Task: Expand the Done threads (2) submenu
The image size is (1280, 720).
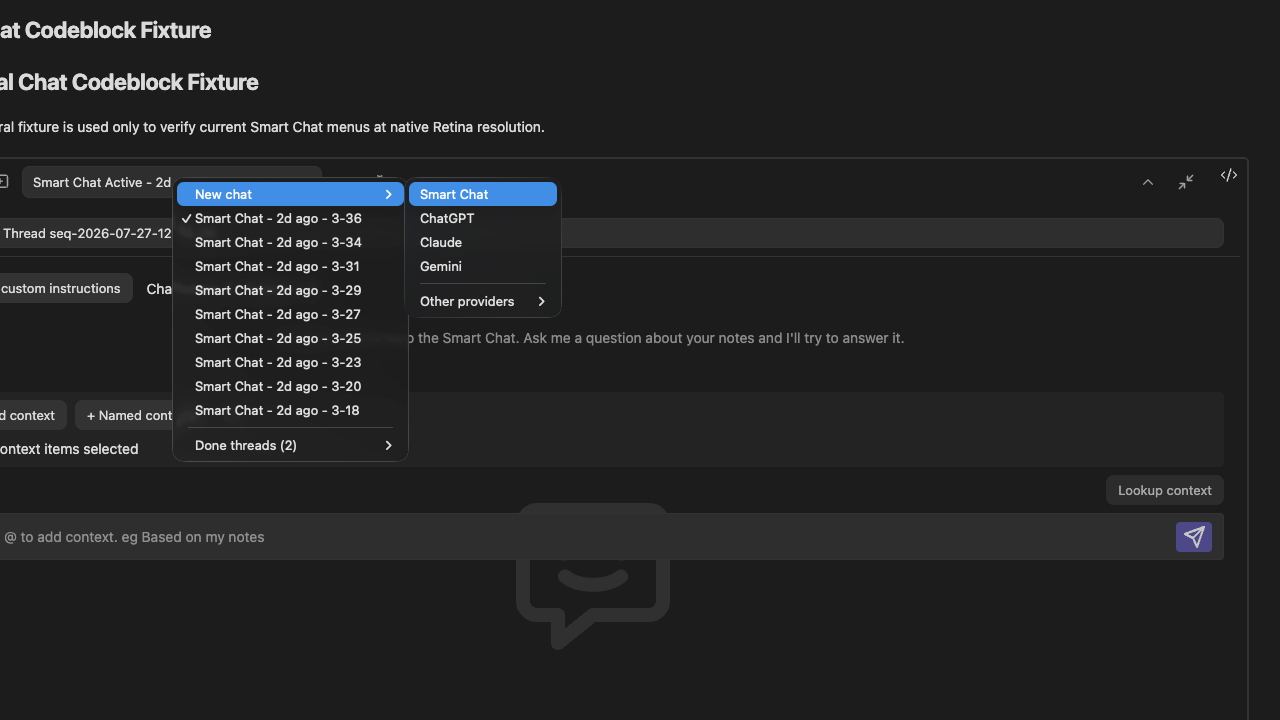Action: 291,445
